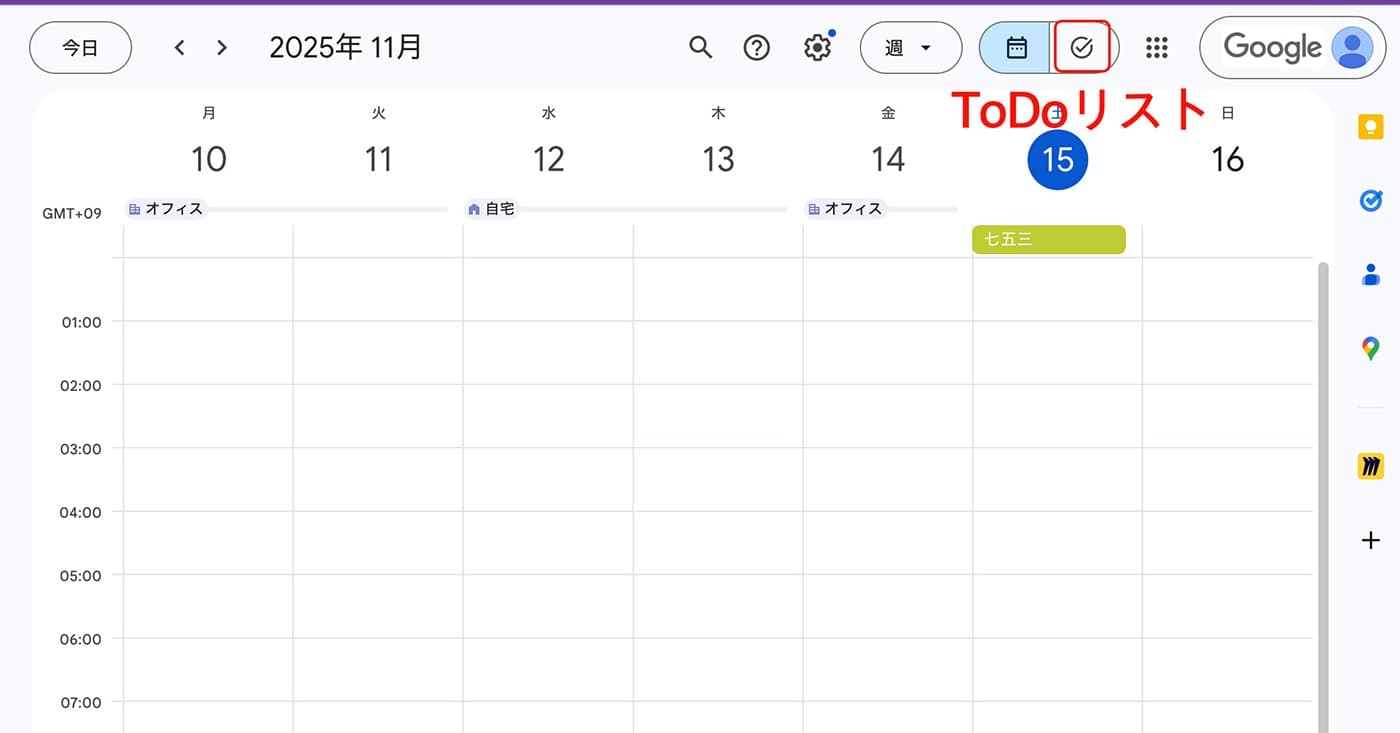
Task: Go to the previous week
Action: [x=179, y=47]
